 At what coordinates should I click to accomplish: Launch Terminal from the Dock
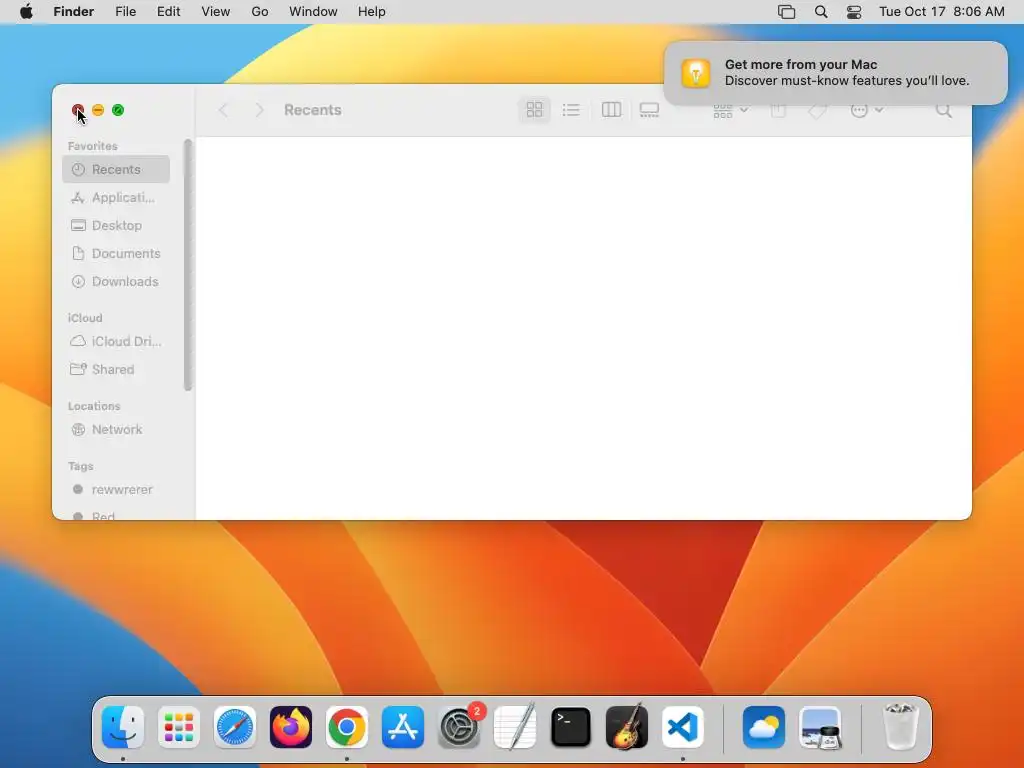[571, 727]
